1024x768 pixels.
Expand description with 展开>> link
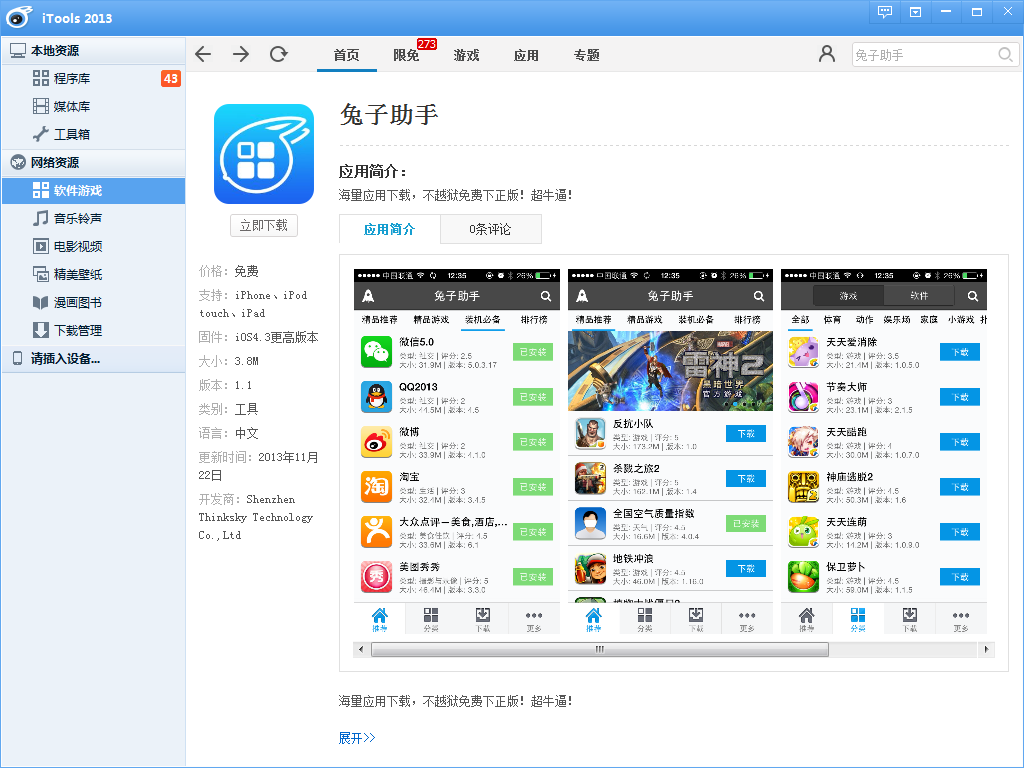click(x=357, y=738)
